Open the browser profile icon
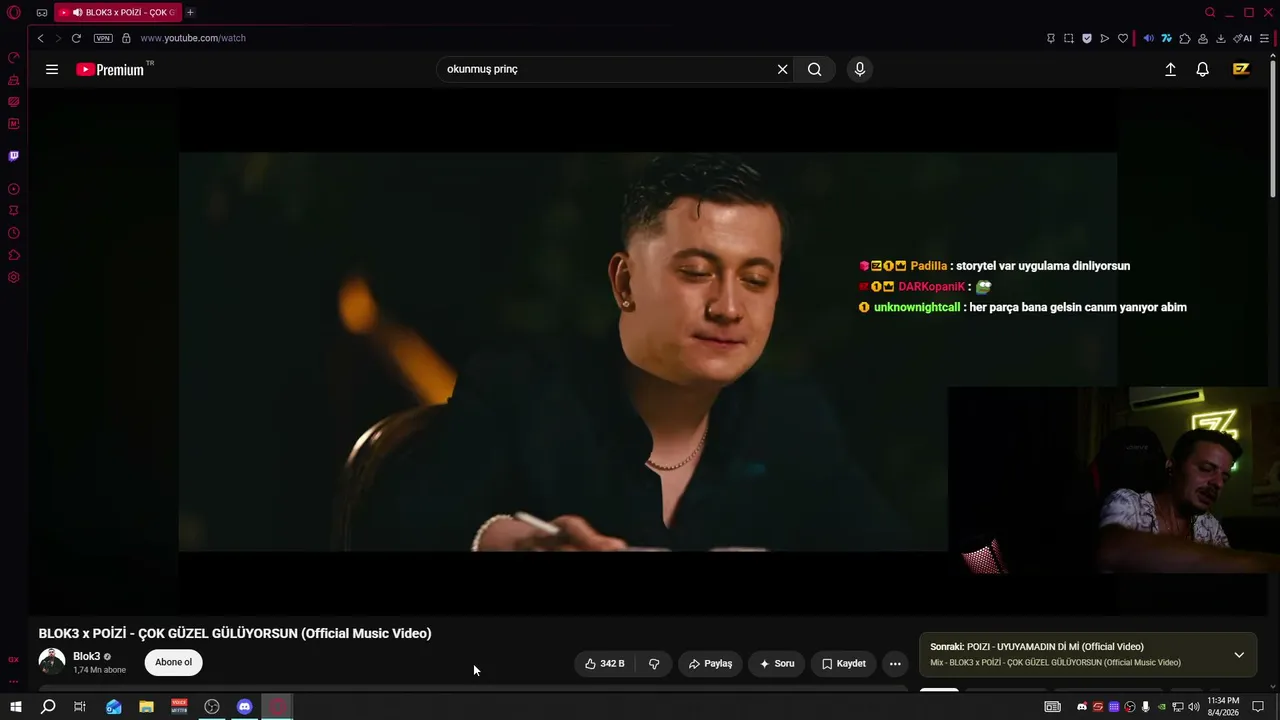The width and height of the screenshot is (1280, 720). (1203, 38)
